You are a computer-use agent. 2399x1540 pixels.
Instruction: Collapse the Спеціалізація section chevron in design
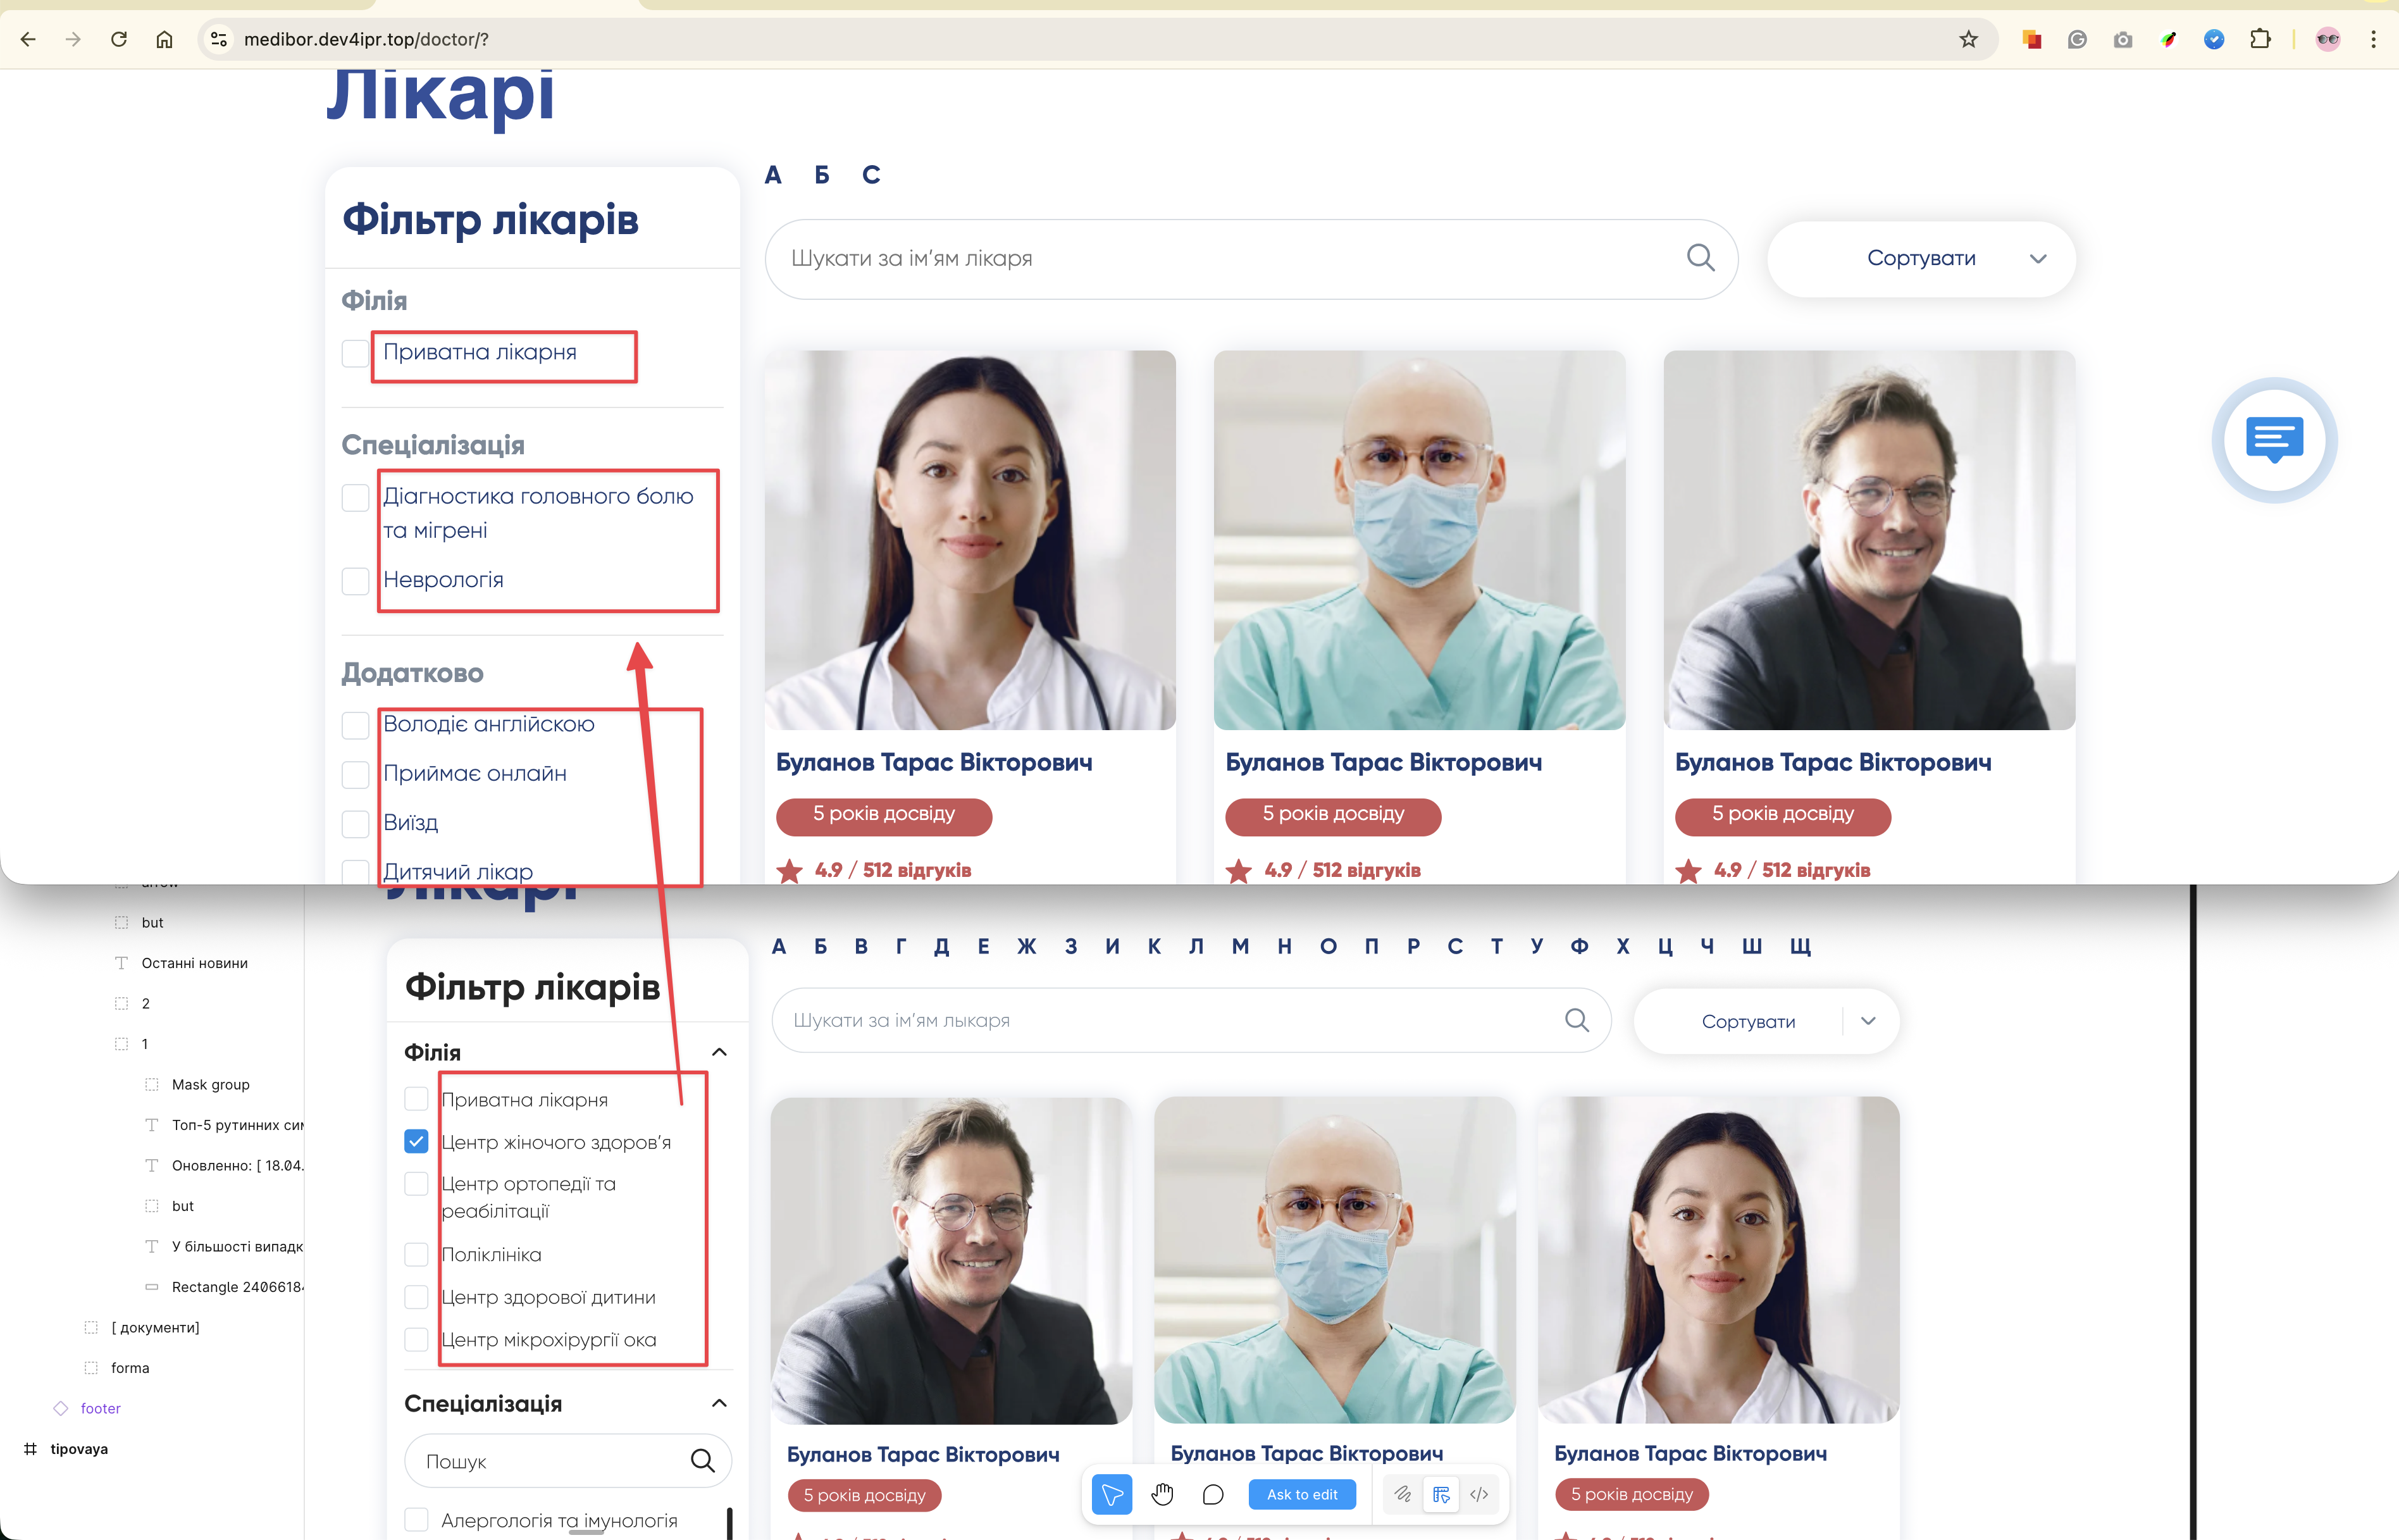click(719, 1403)
